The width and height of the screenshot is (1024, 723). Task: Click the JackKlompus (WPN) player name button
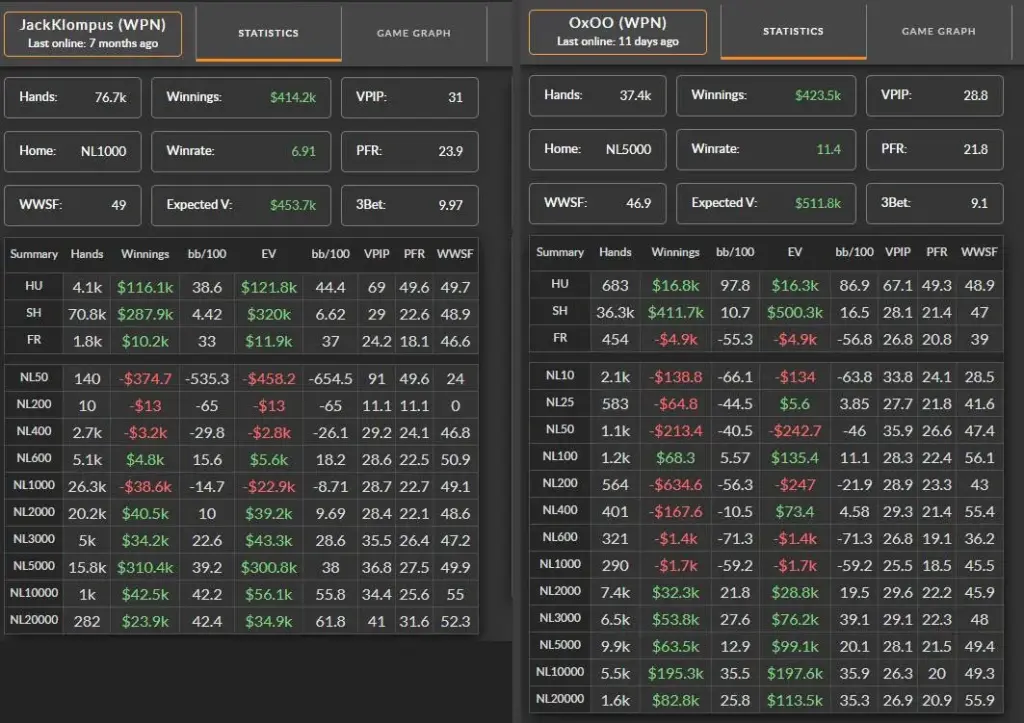[x=93, y=33]
